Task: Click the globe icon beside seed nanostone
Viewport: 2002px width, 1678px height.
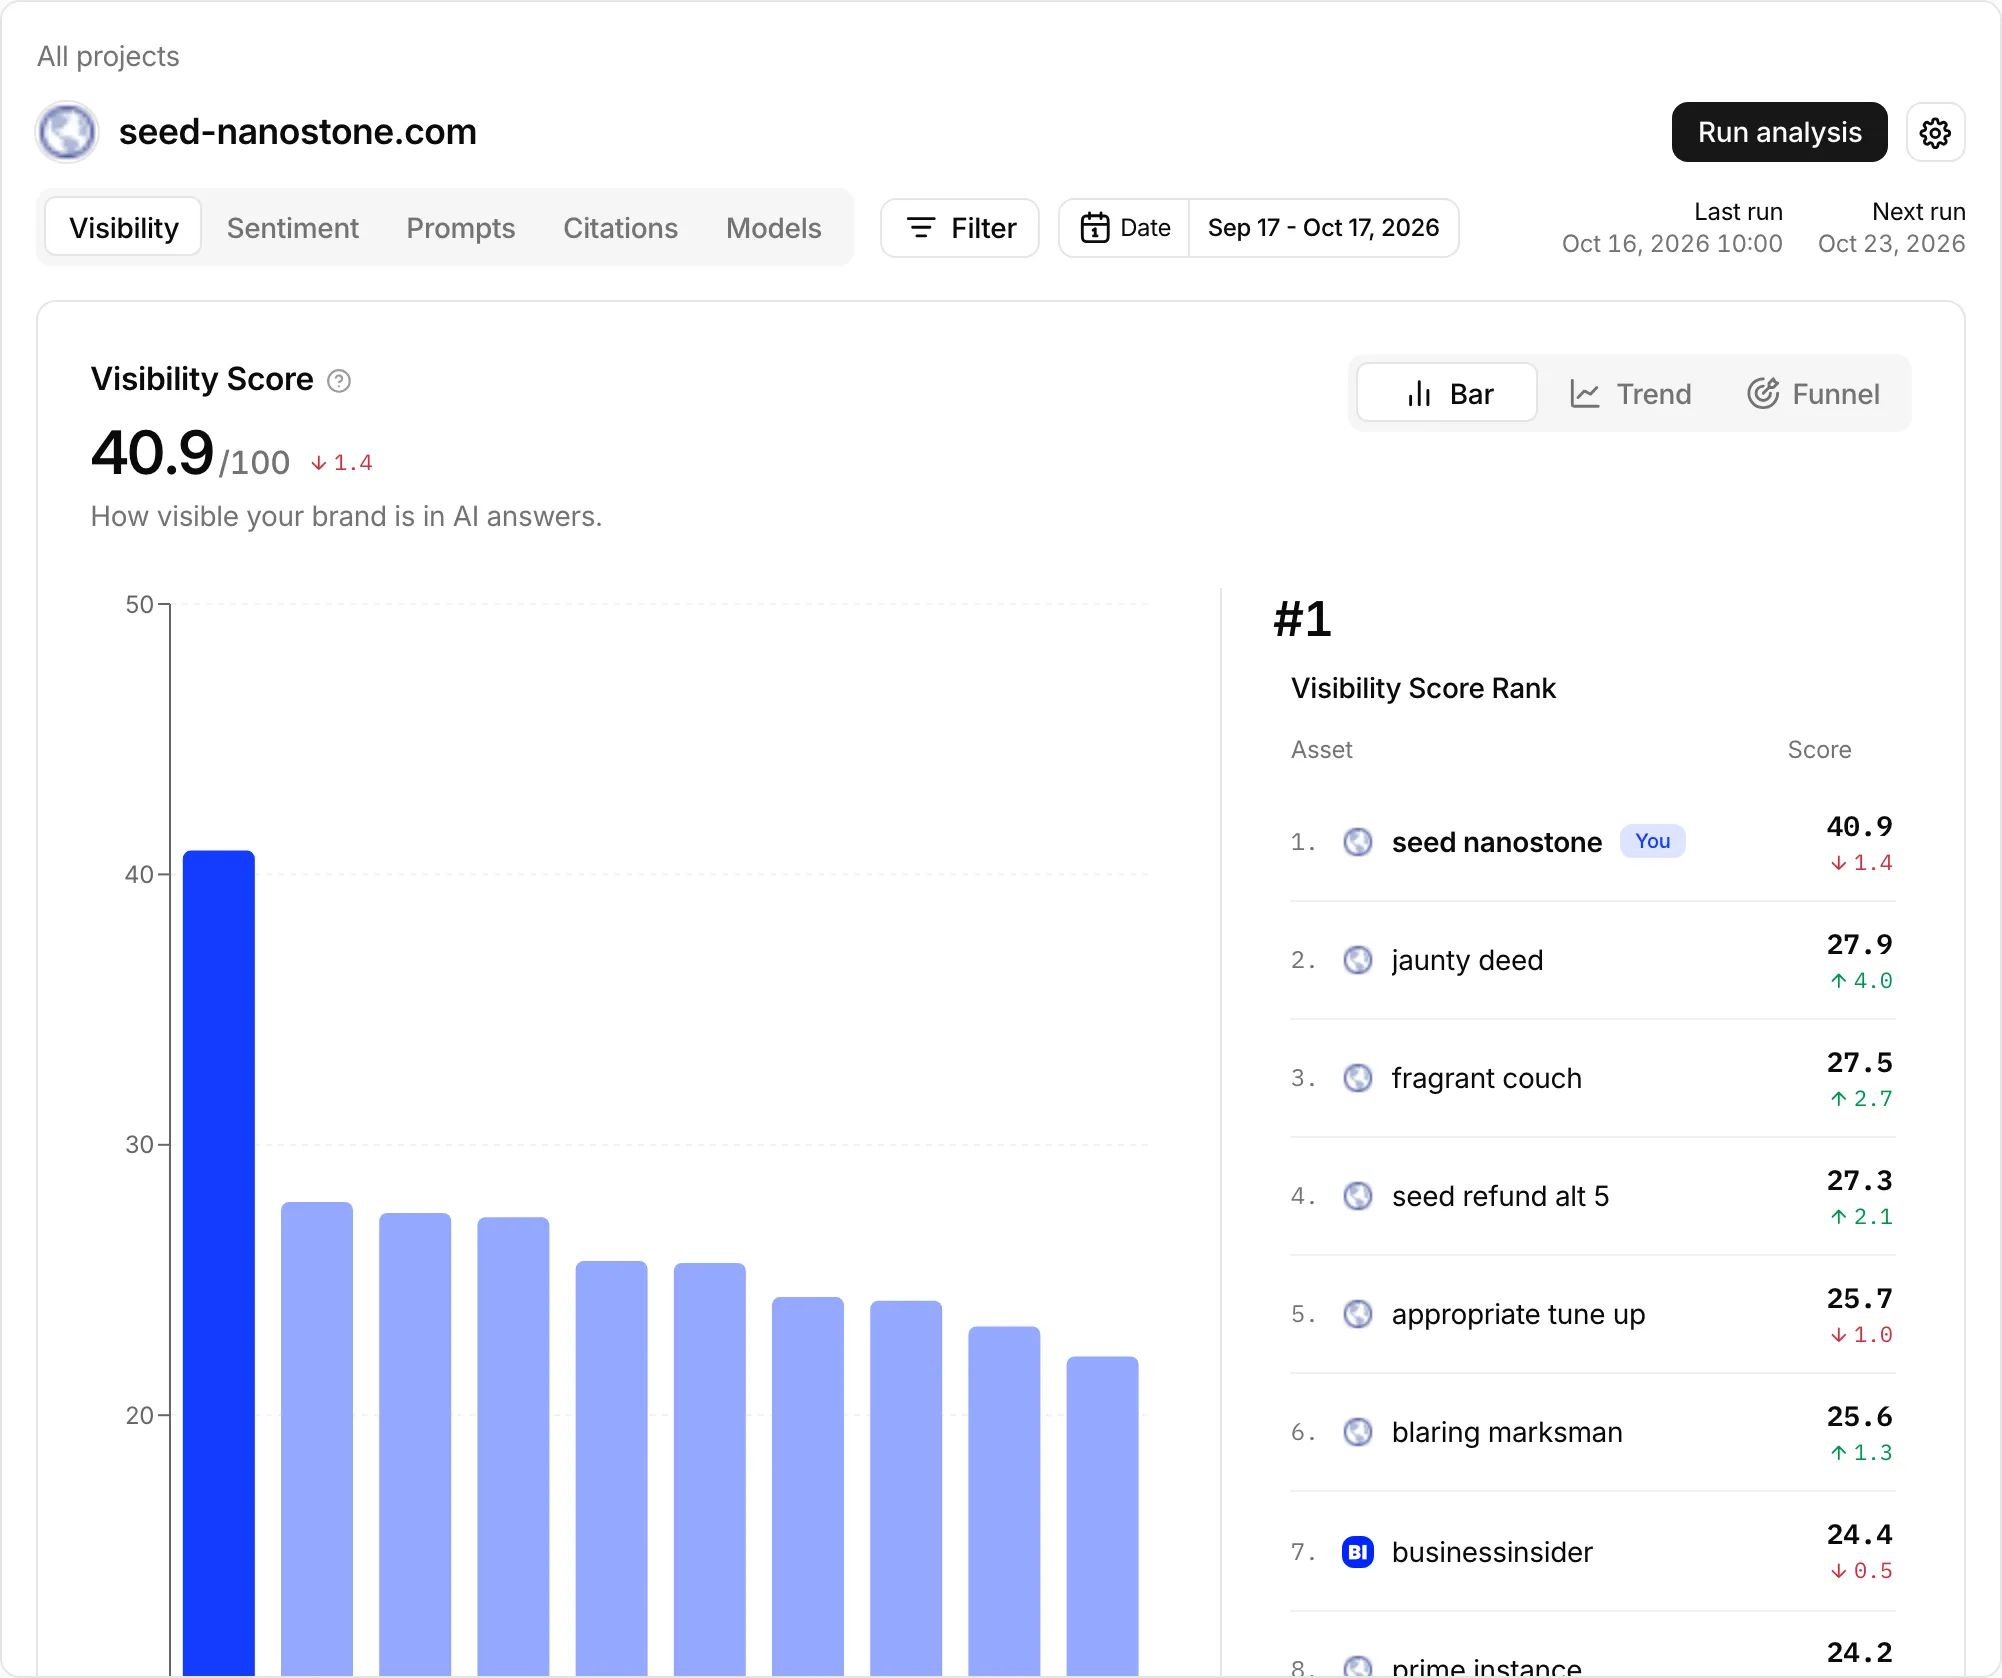Action: (x=1357, y=842)
